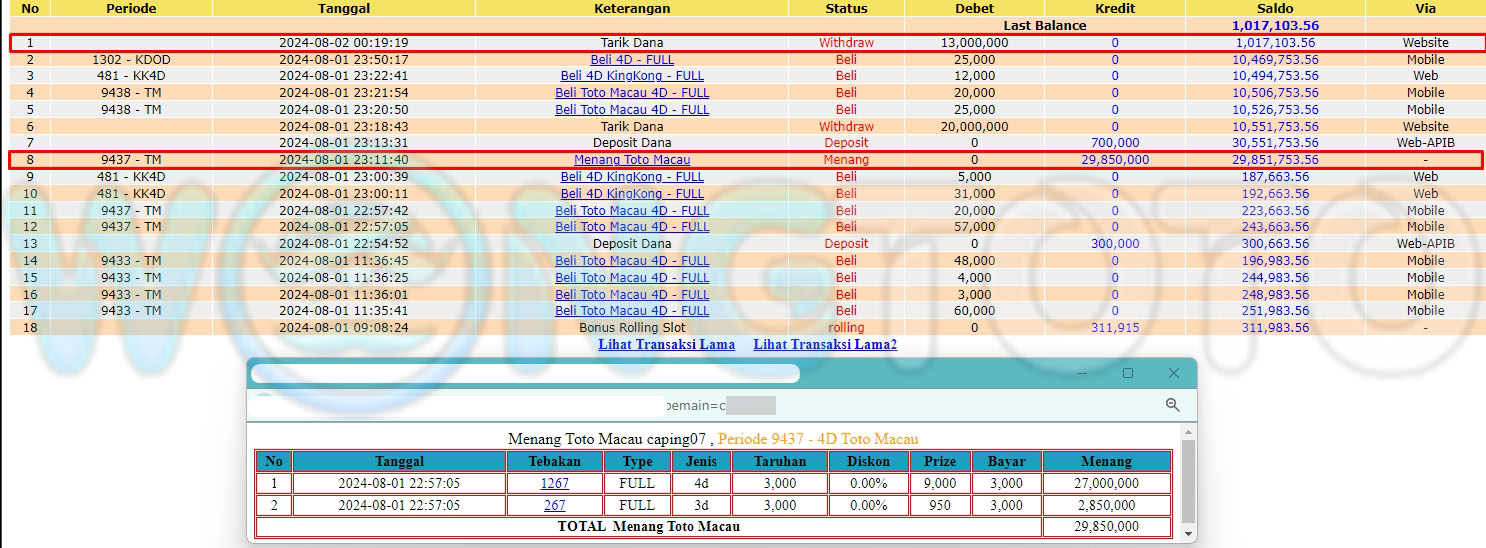Click the zoom magnifier icon in popup address bar
1486x548 pixels.
tap(1173, 405)
